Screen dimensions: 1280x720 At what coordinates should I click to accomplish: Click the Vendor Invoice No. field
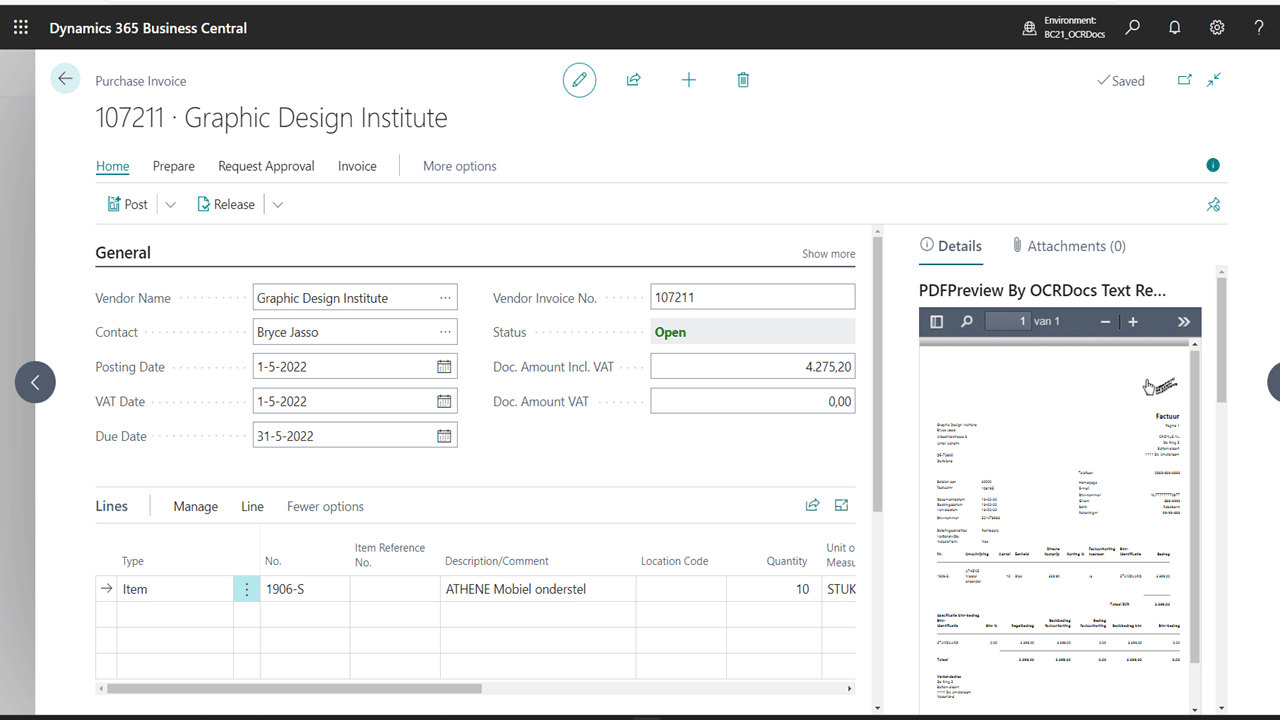pyautogui.click(x=752, y=297)
